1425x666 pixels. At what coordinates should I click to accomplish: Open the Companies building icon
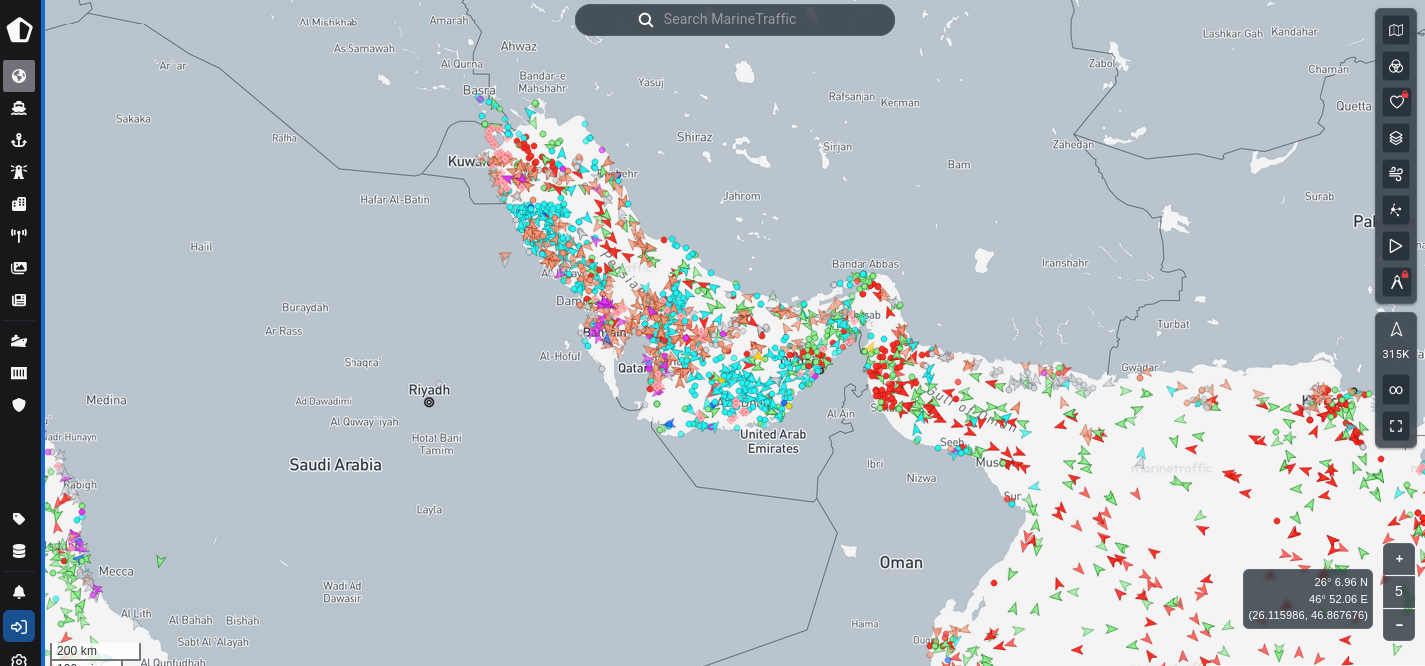tap(19, 204)
